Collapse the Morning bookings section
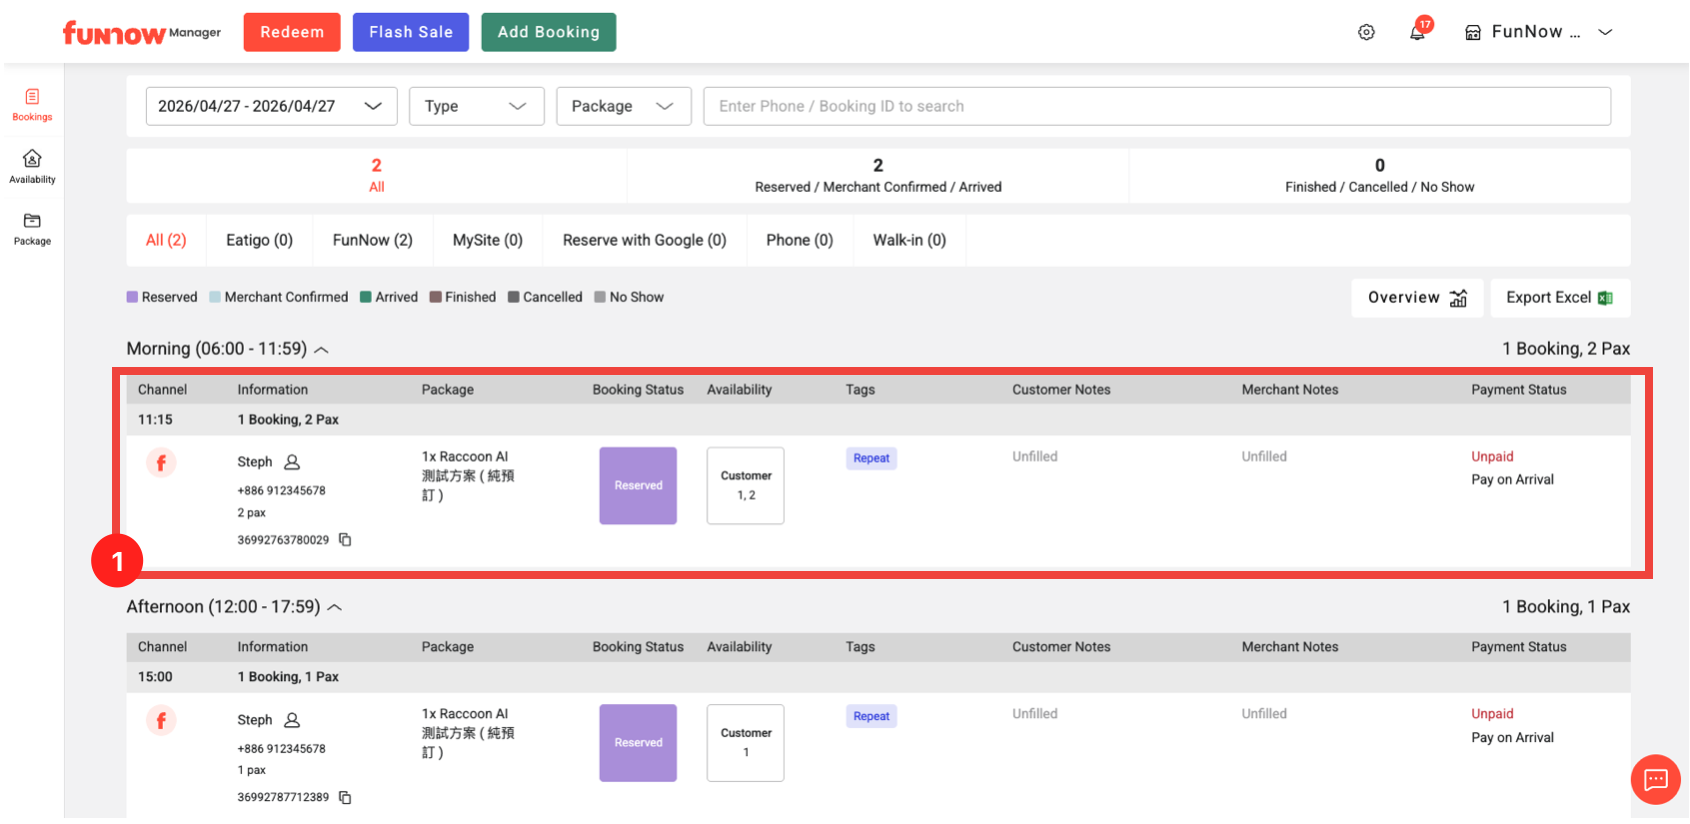1690x824 pixels. point(322,350)
